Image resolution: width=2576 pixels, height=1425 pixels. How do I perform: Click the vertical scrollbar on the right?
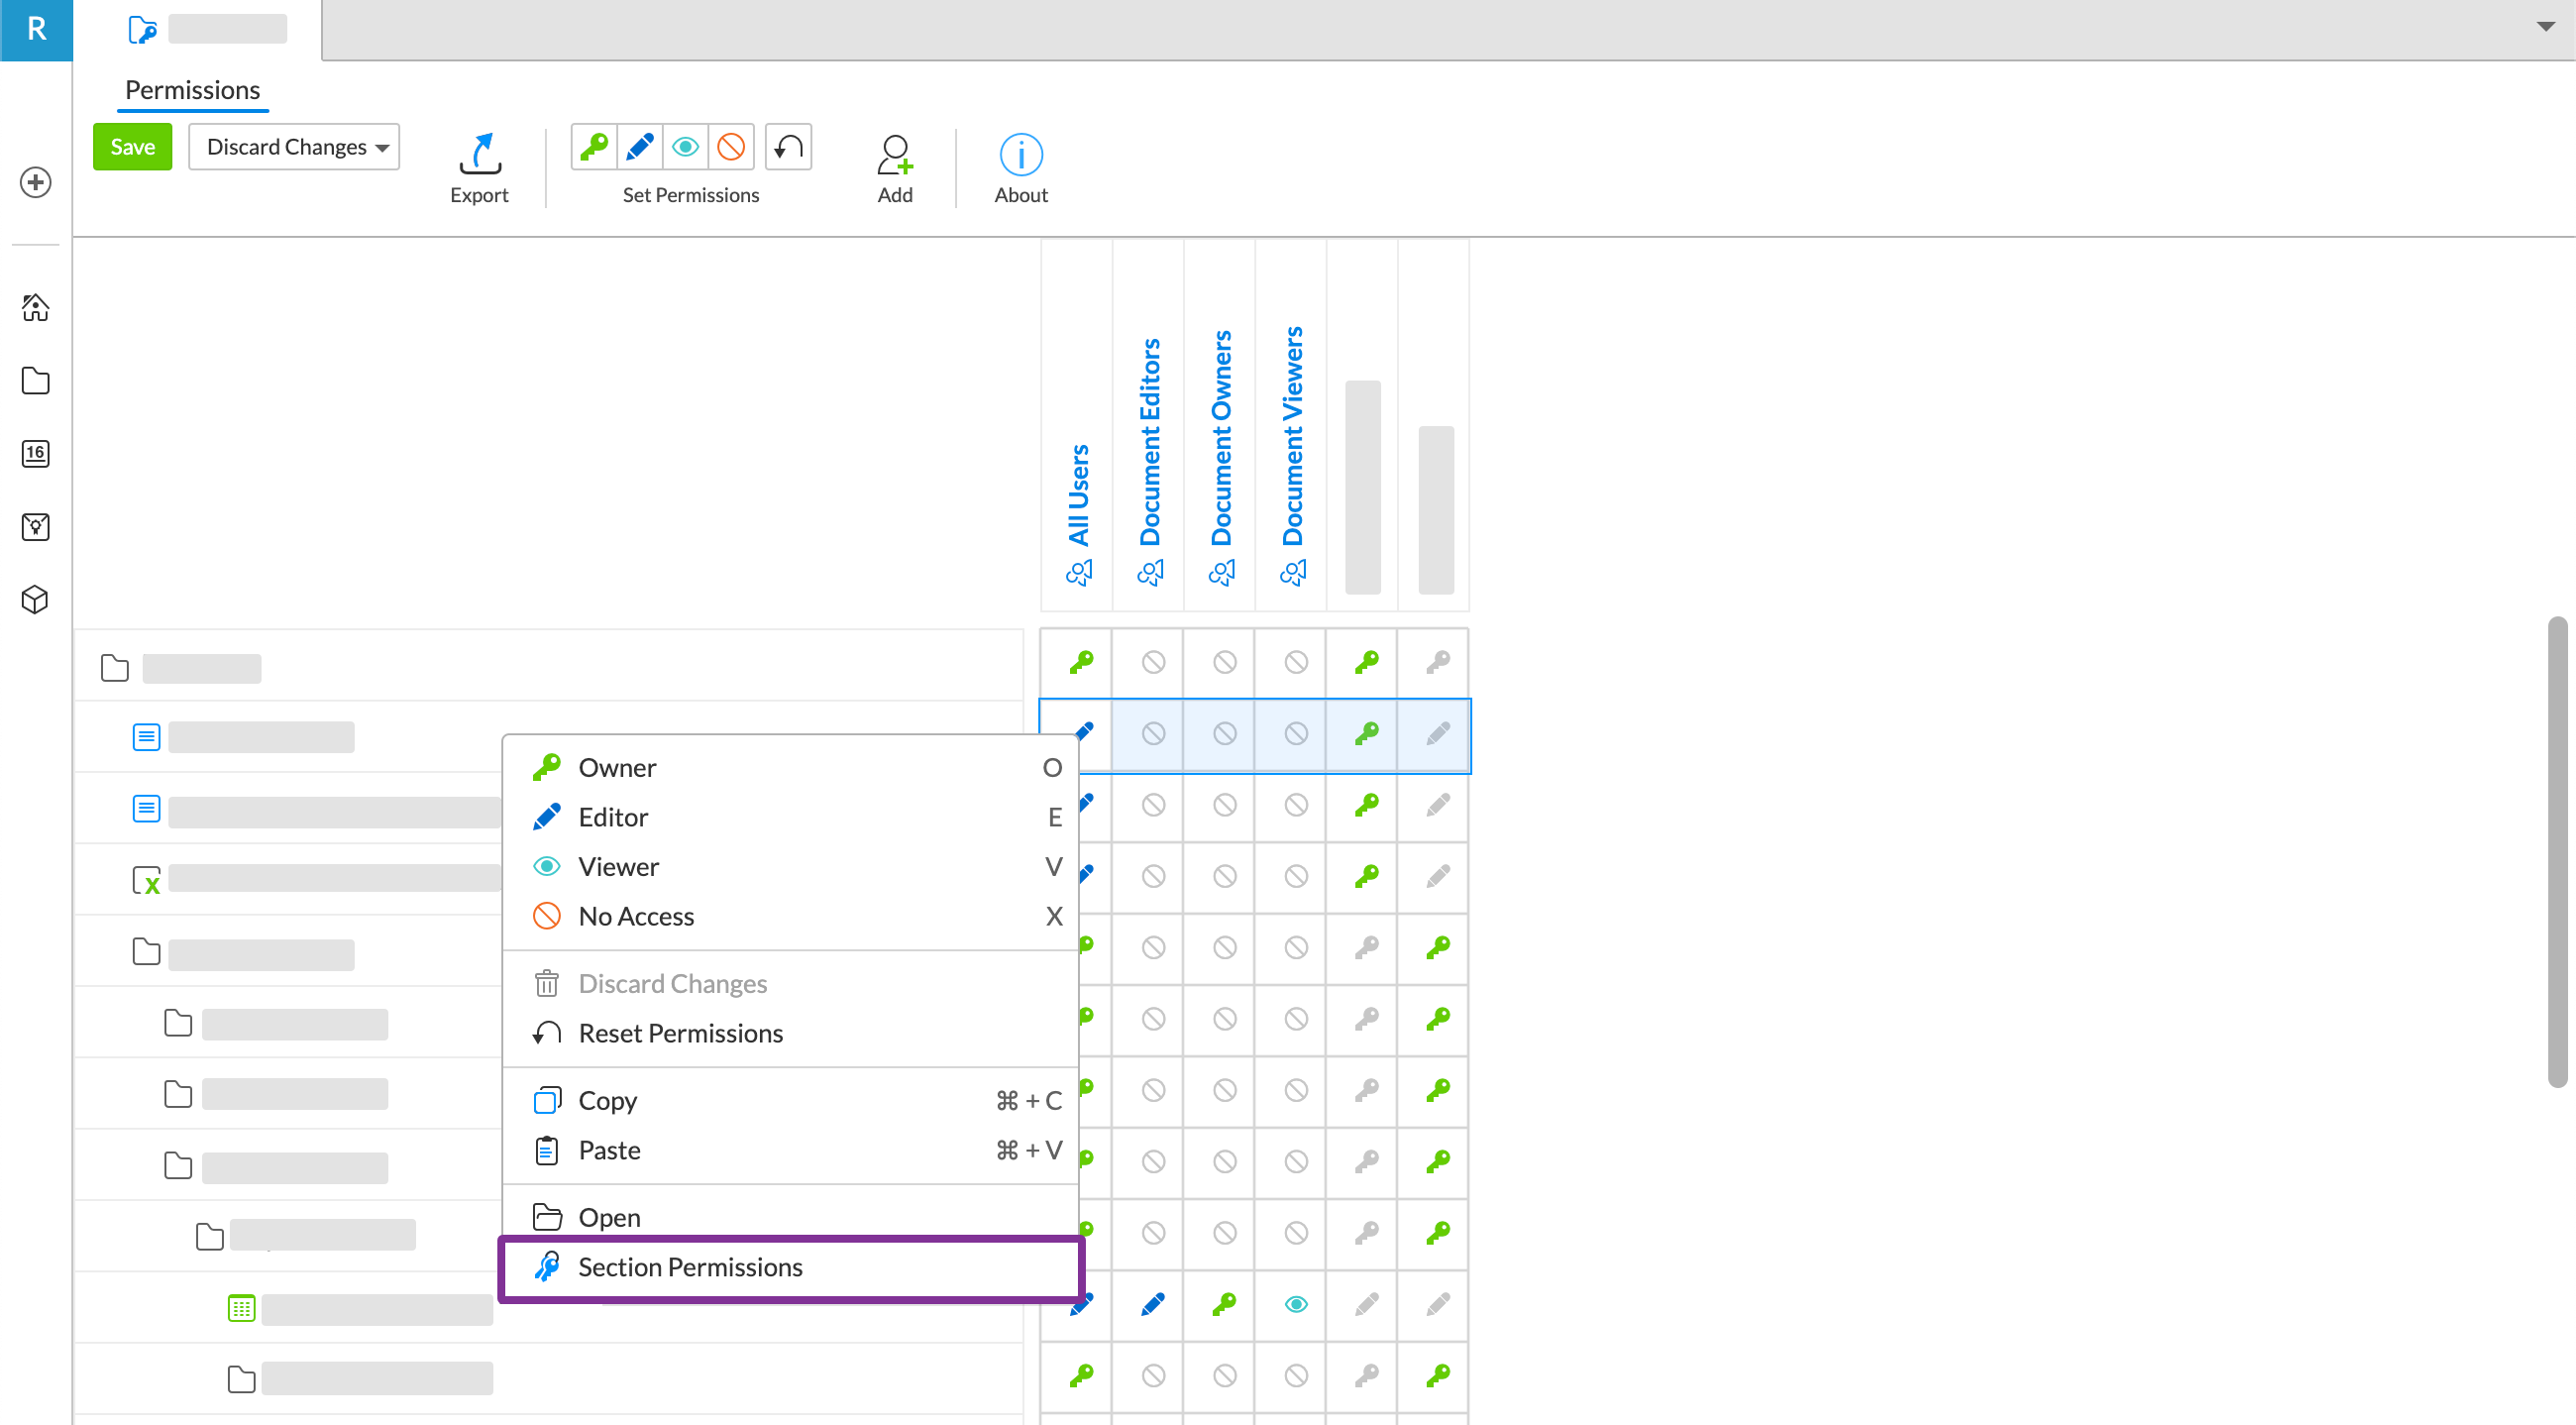[2557, 850]
